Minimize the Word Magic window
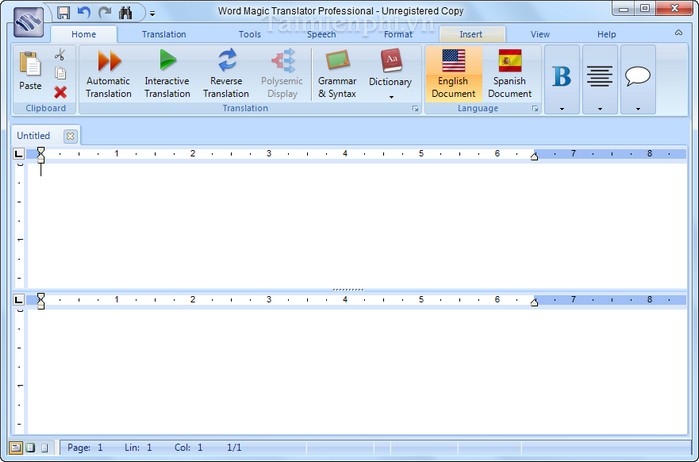Viewport: 699px width, 462px height. [624, 8]
